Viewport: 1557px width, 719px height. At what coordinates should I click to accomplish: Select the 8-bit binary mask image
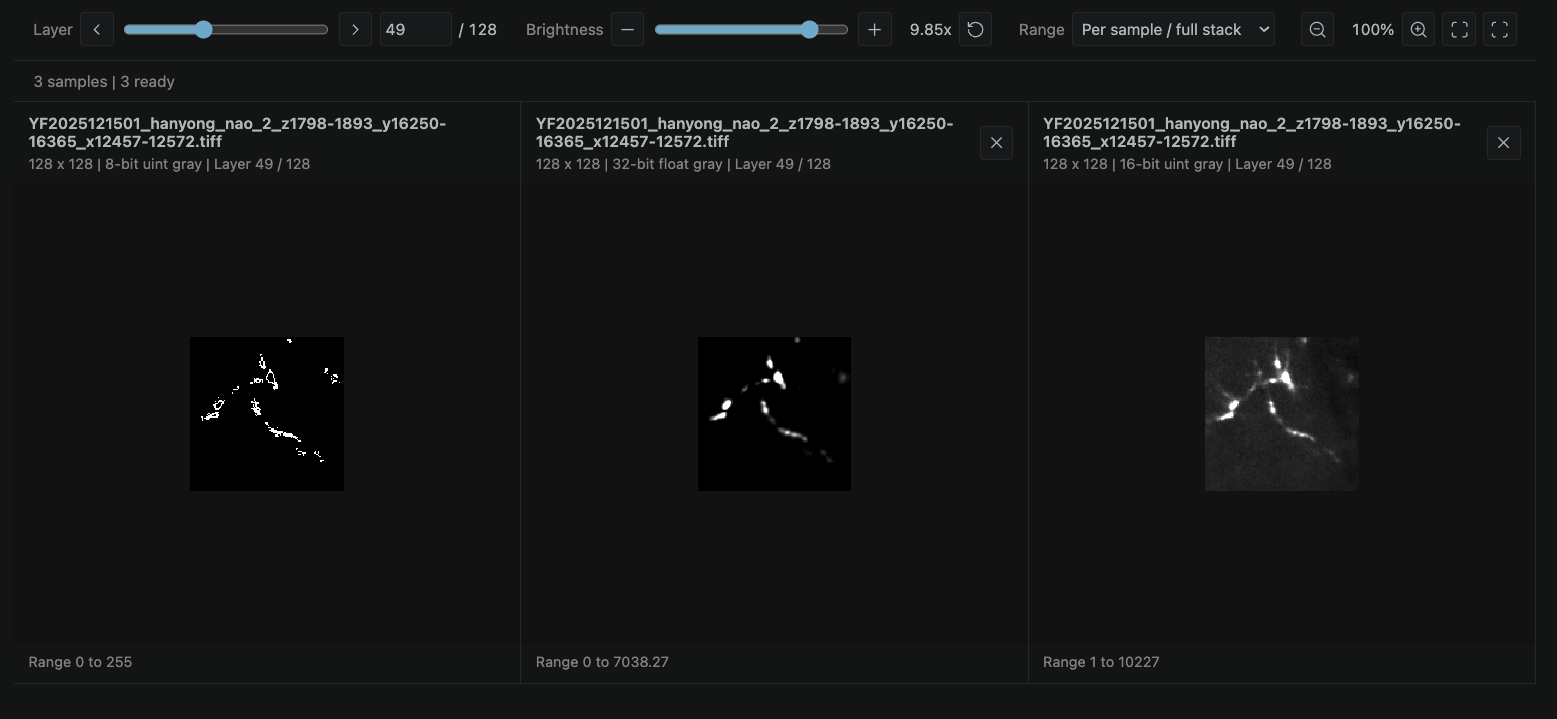(x=267, y=414)
